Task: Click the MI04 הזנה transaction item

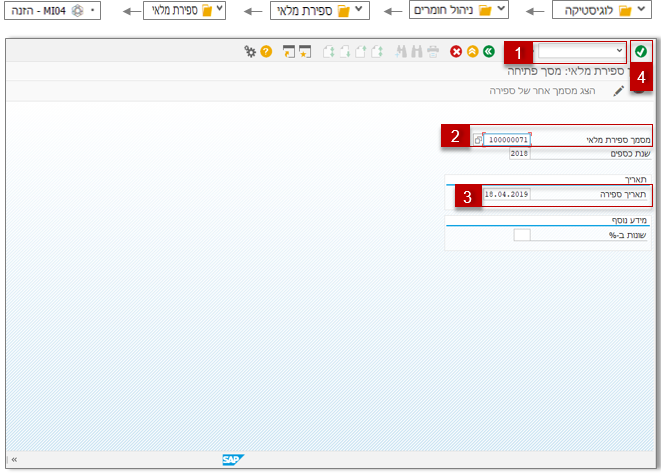Action: (x=52, y=11)
